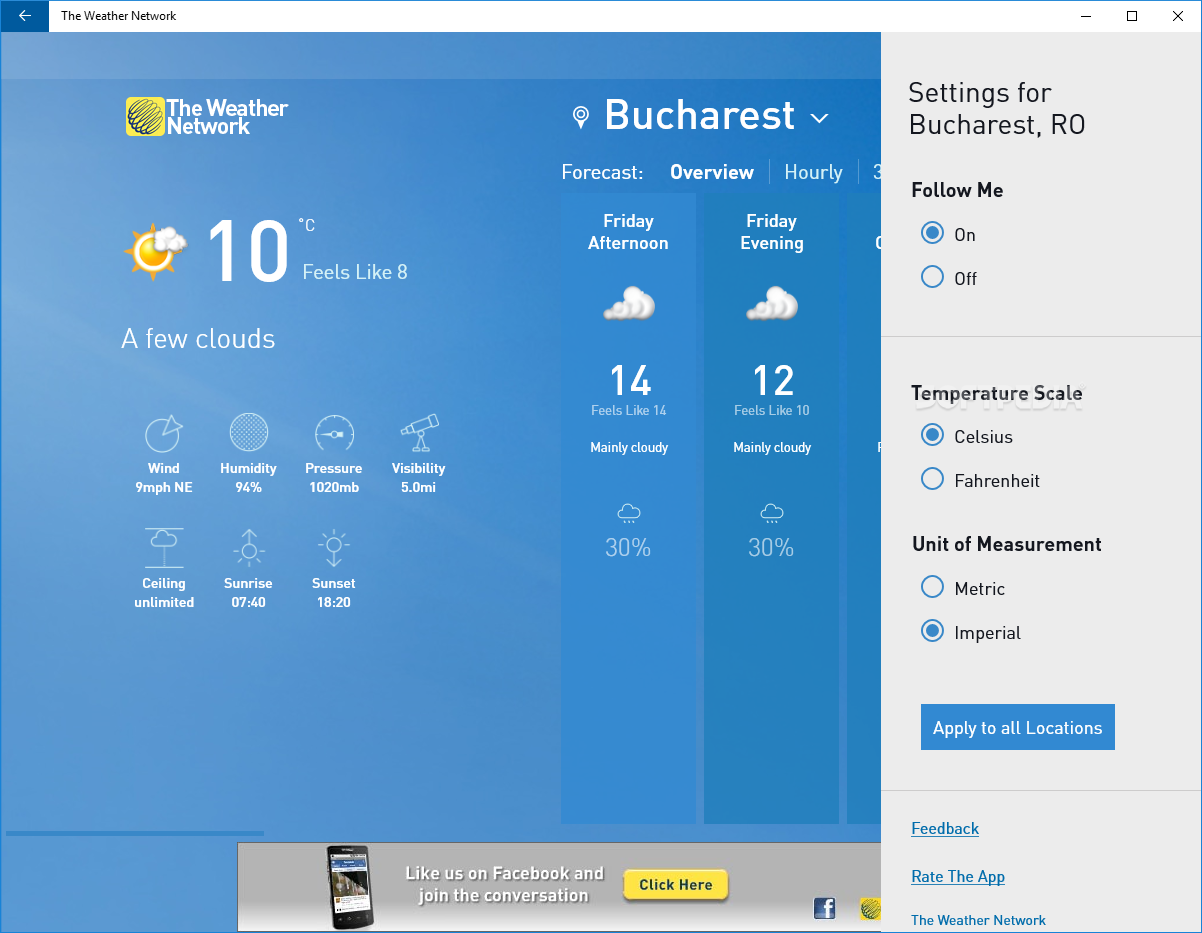Select the Sunset icon

pos(334,548)
